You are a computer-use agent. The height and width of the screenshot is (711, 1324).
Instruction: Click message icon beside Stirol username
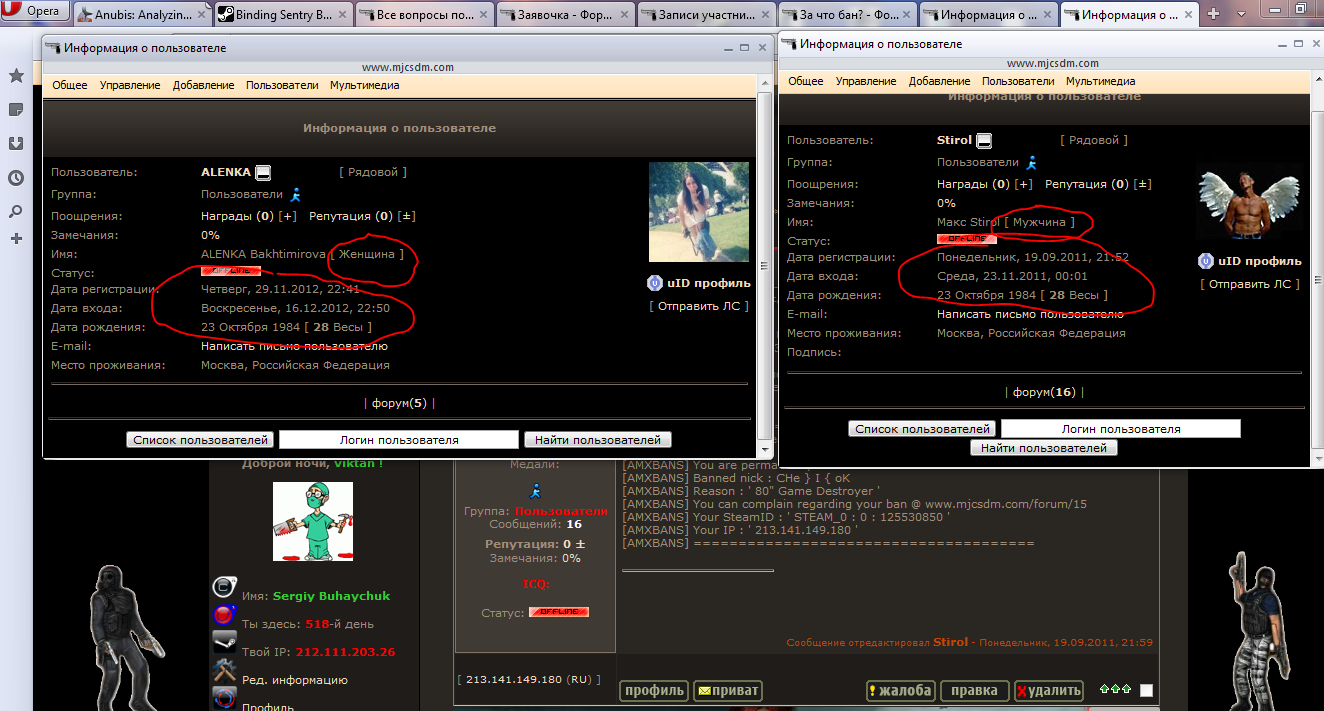click(984, 141)
